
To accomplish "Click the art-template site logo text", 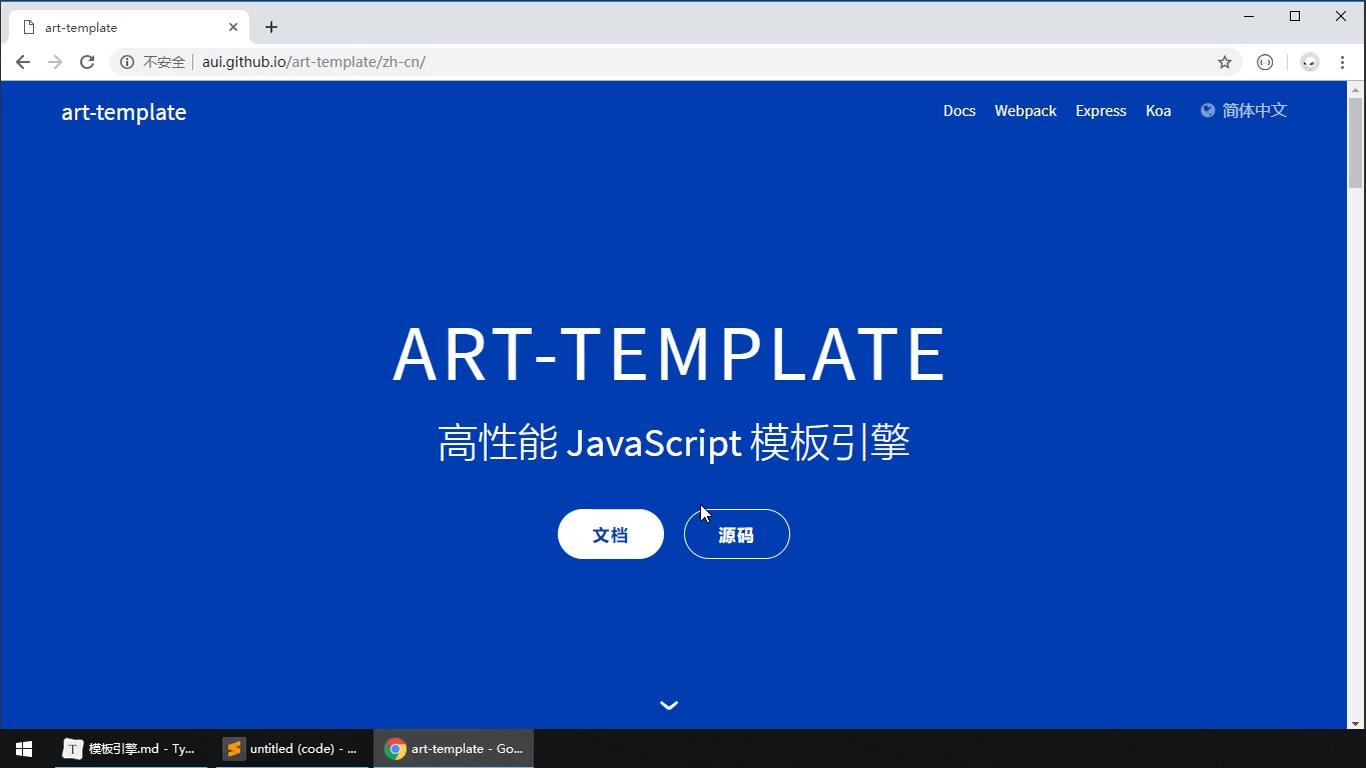I will tap(124, 112).
